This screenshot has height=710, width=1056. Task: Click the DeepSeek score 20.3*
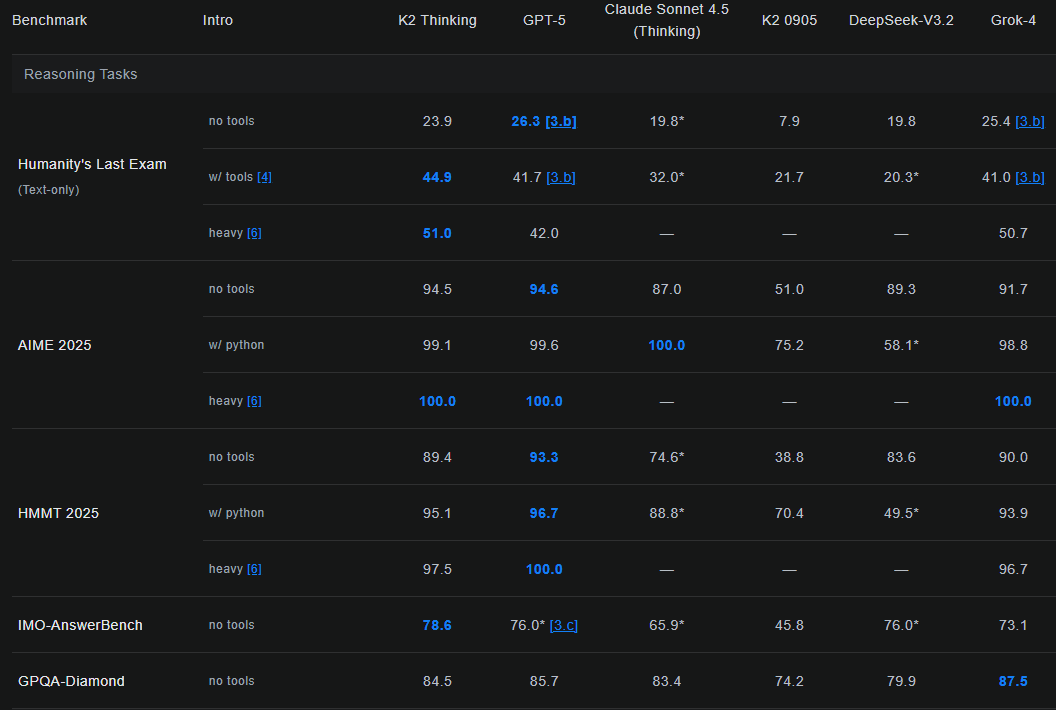pyautogui.click(x=901, y=177)
